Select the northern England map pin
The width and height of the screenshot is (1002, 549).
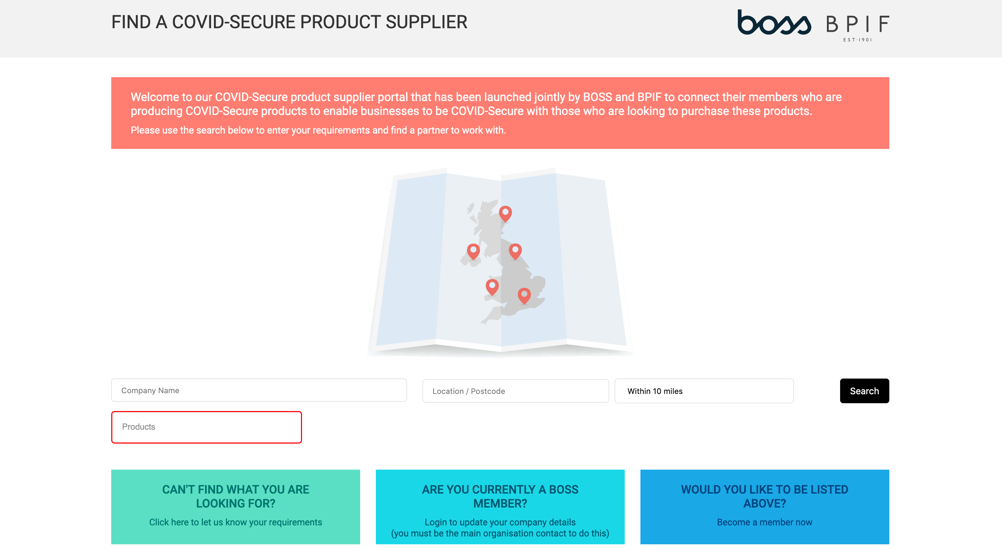(x=515, y=251)
